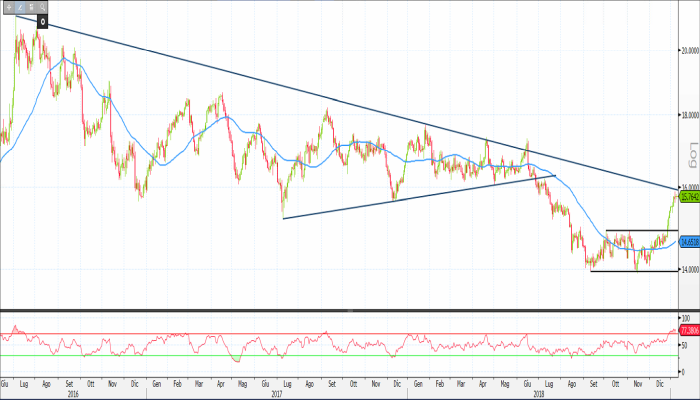700x400 pixels.
Task: Click the blue 14.6518 moving average label
Action: click(x=688, y=241)
